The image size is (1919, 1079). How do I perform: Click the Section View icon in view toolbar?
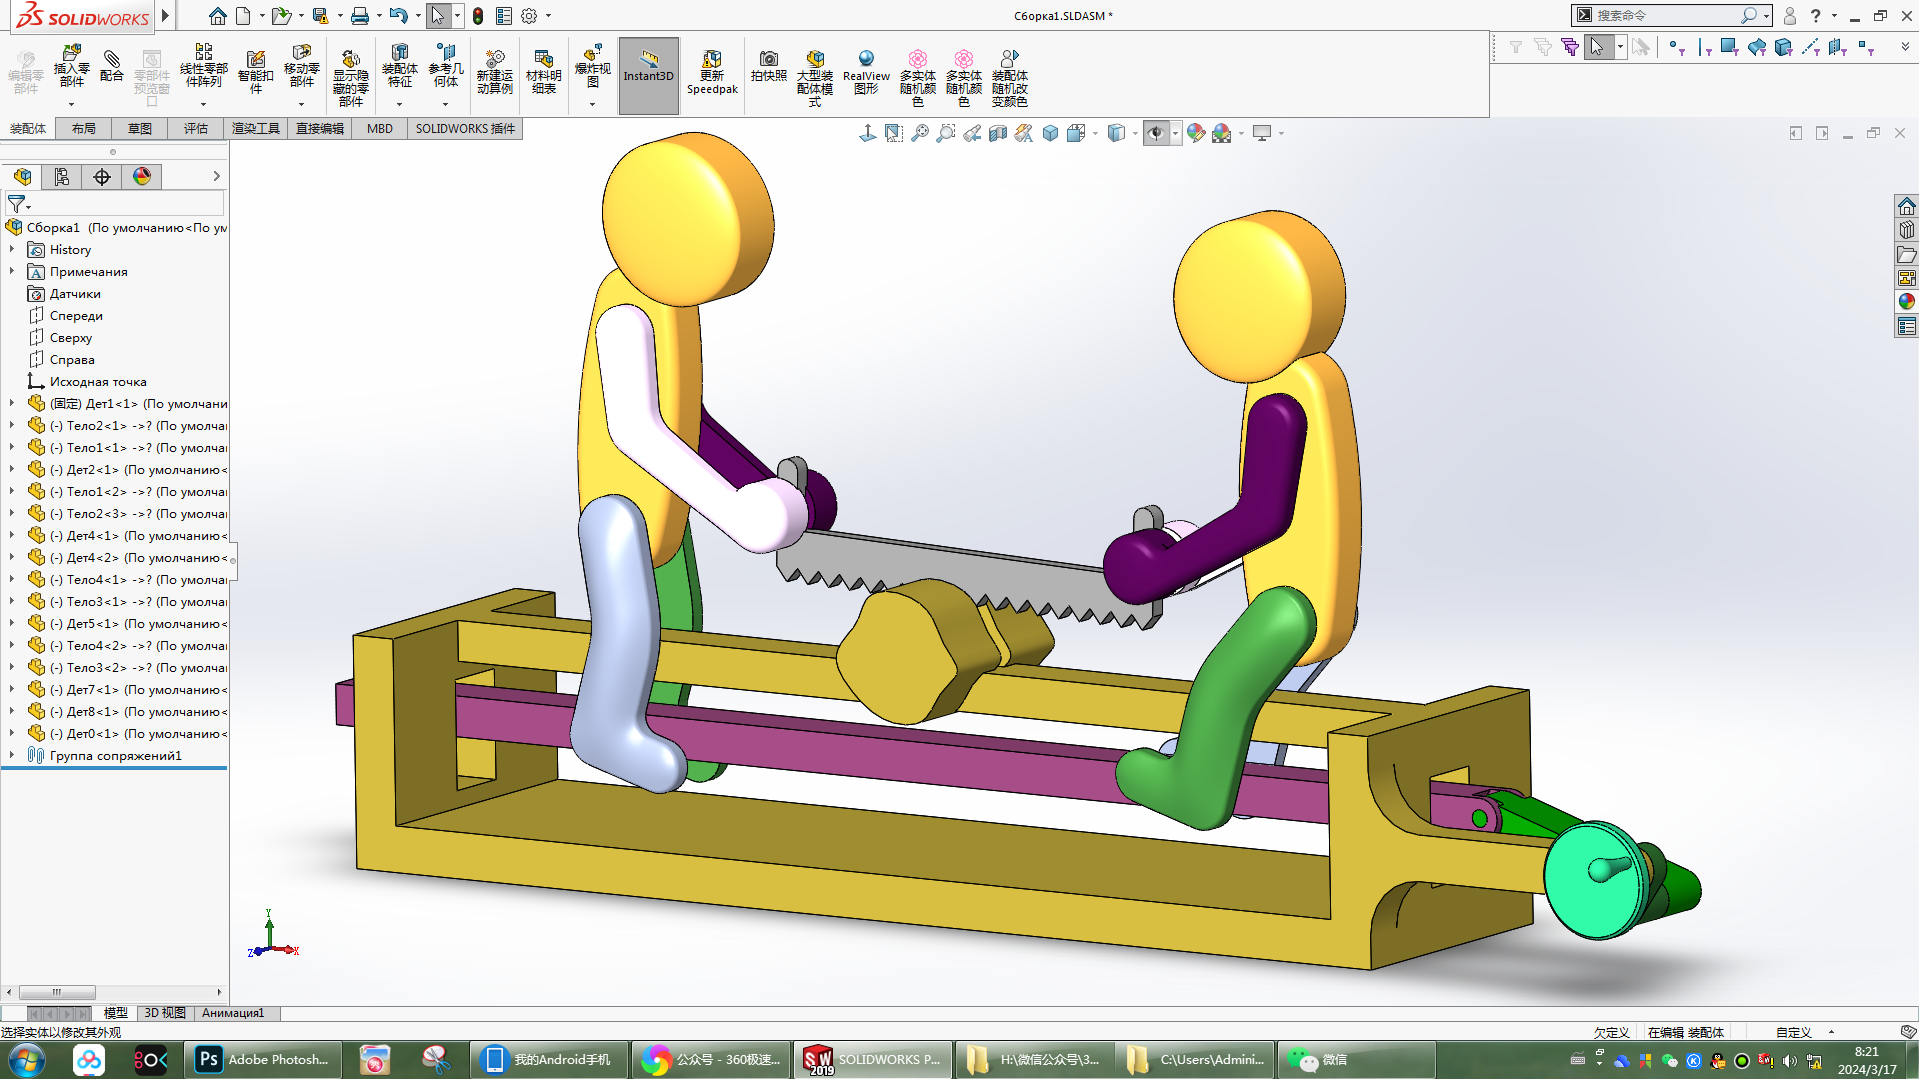point(998,133)
